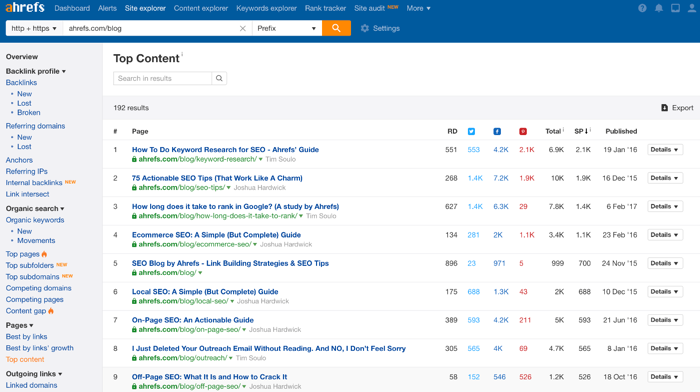
Task: Open Rank tracker
Action: tap(325, 8)
